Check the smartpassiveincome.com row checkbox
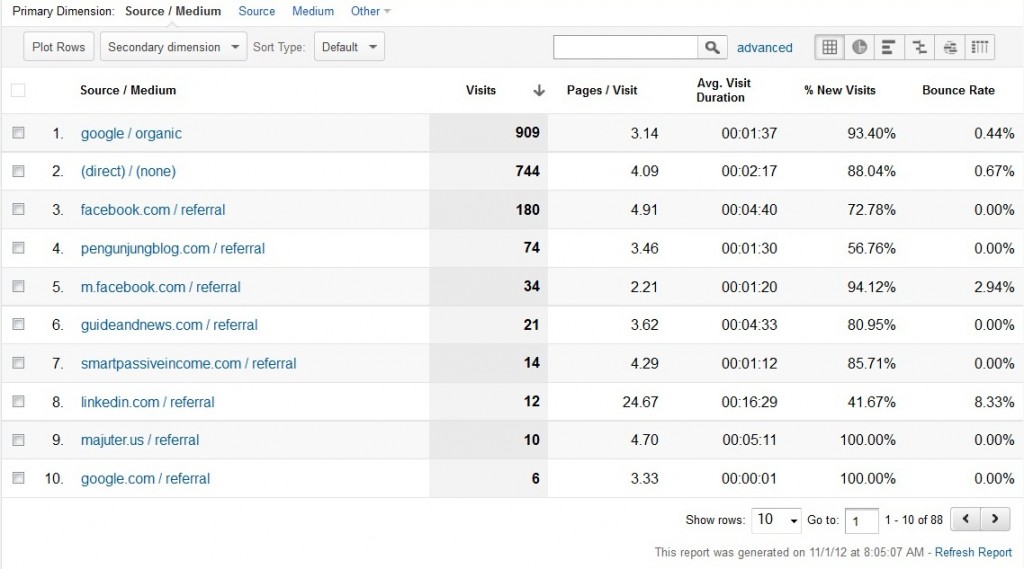Viewport: 1024px width, 569px height. point(18,363)
